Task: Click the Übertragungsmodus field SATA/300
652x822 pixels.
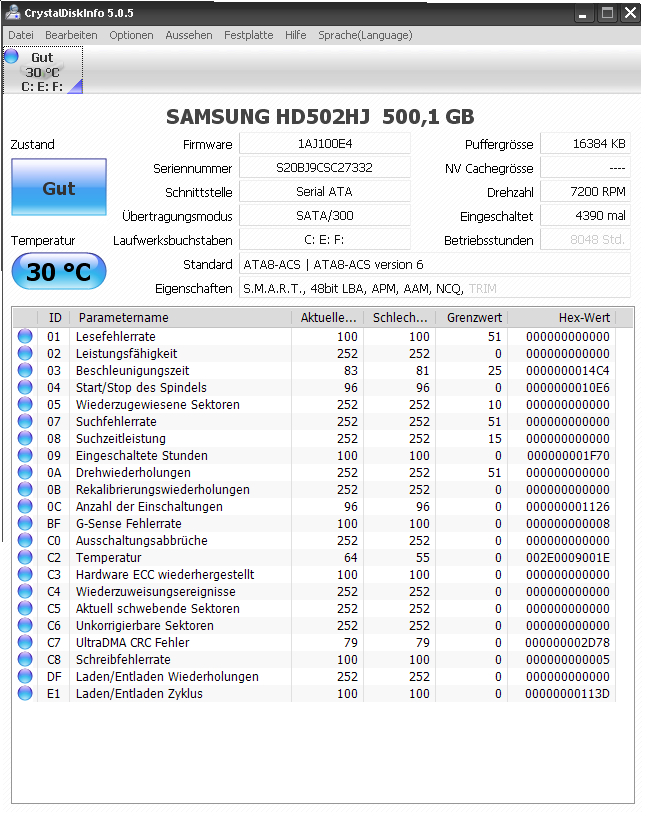Action: 325,215
